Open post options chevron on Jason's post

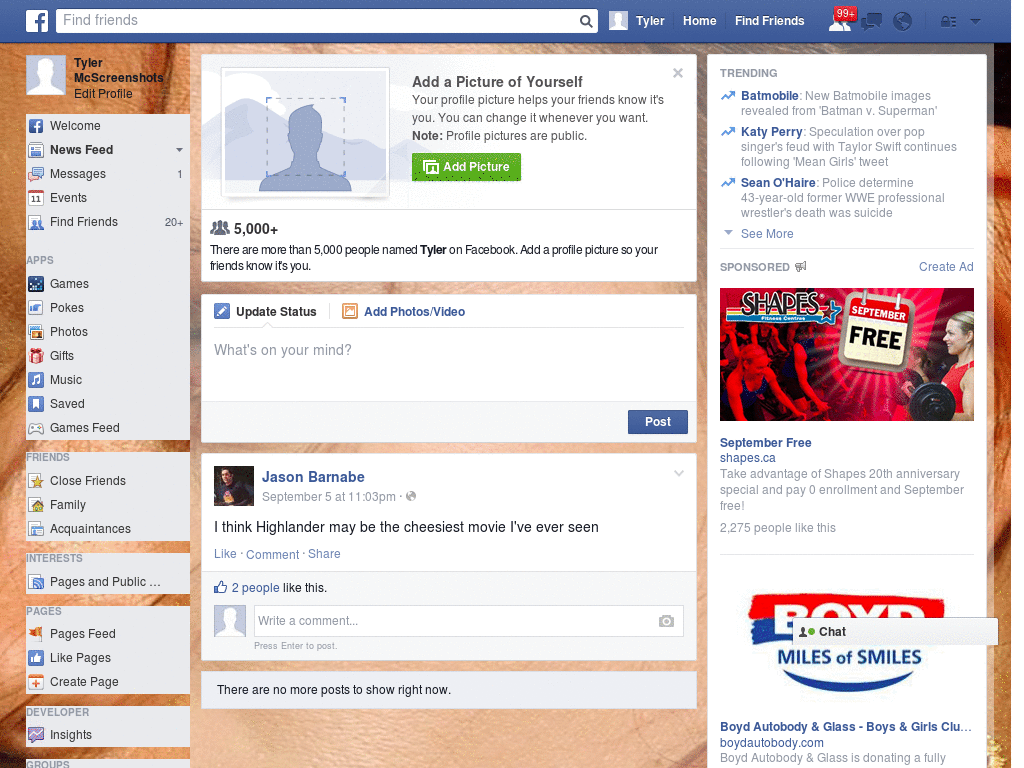pyautogui.click(x=679, y=473)
